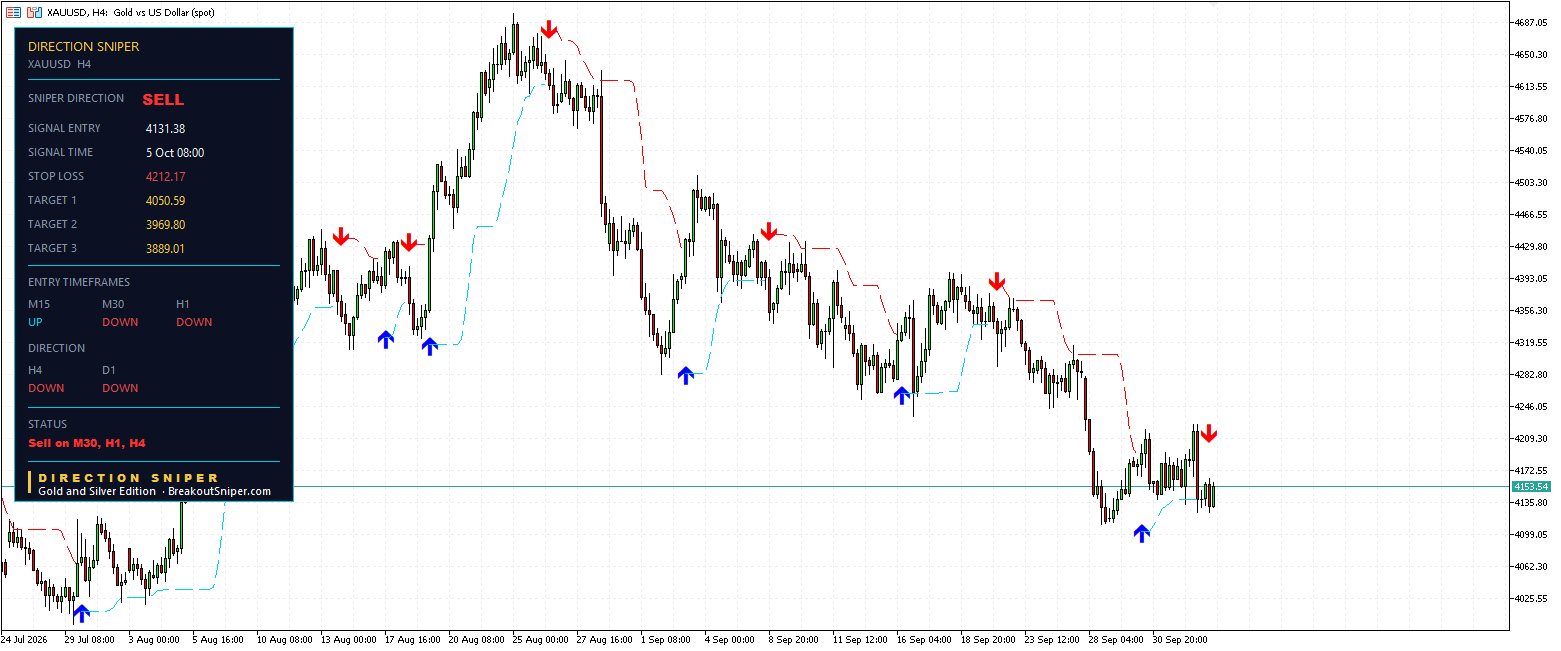1561x651 pixels.
Task: Select Target 2 value 3969.80
Action: point(165,224)
